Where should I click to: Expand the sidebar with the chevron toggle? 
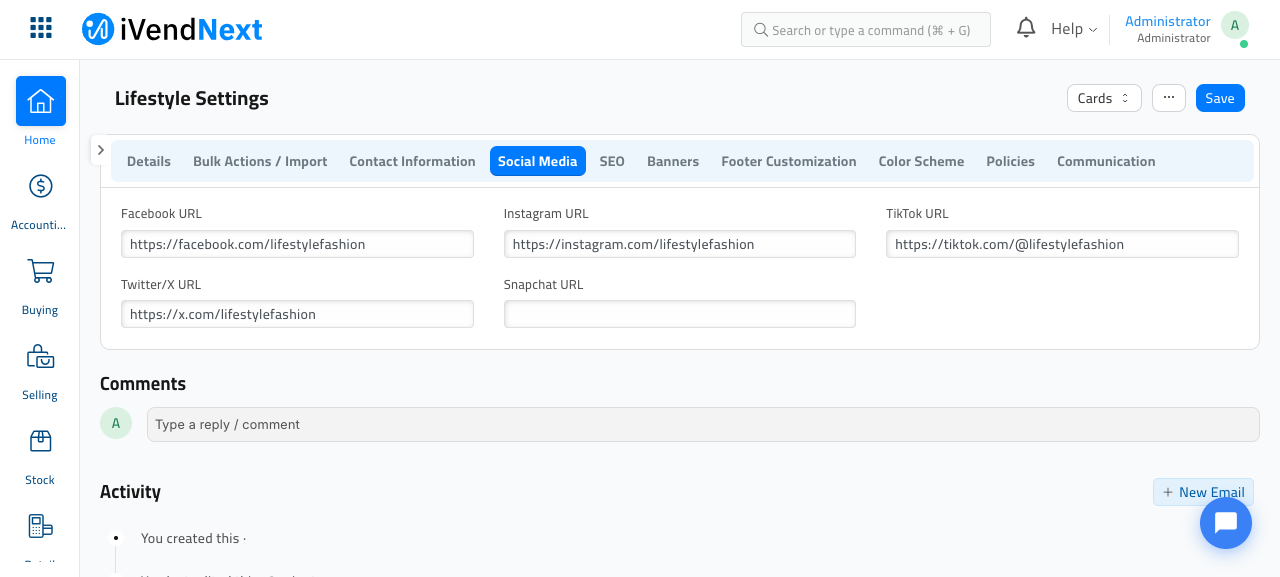pos(100,150)
